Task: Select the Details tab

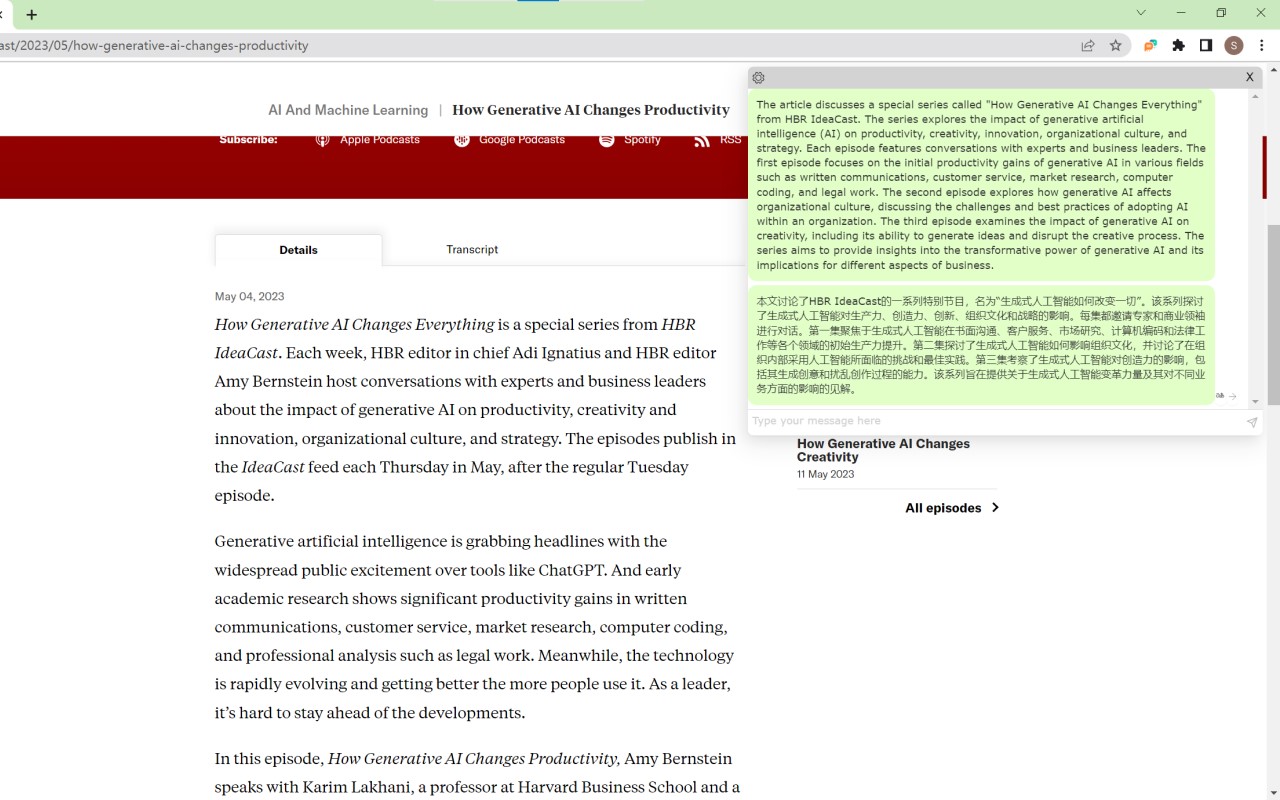Action: (x=298, y=250)
